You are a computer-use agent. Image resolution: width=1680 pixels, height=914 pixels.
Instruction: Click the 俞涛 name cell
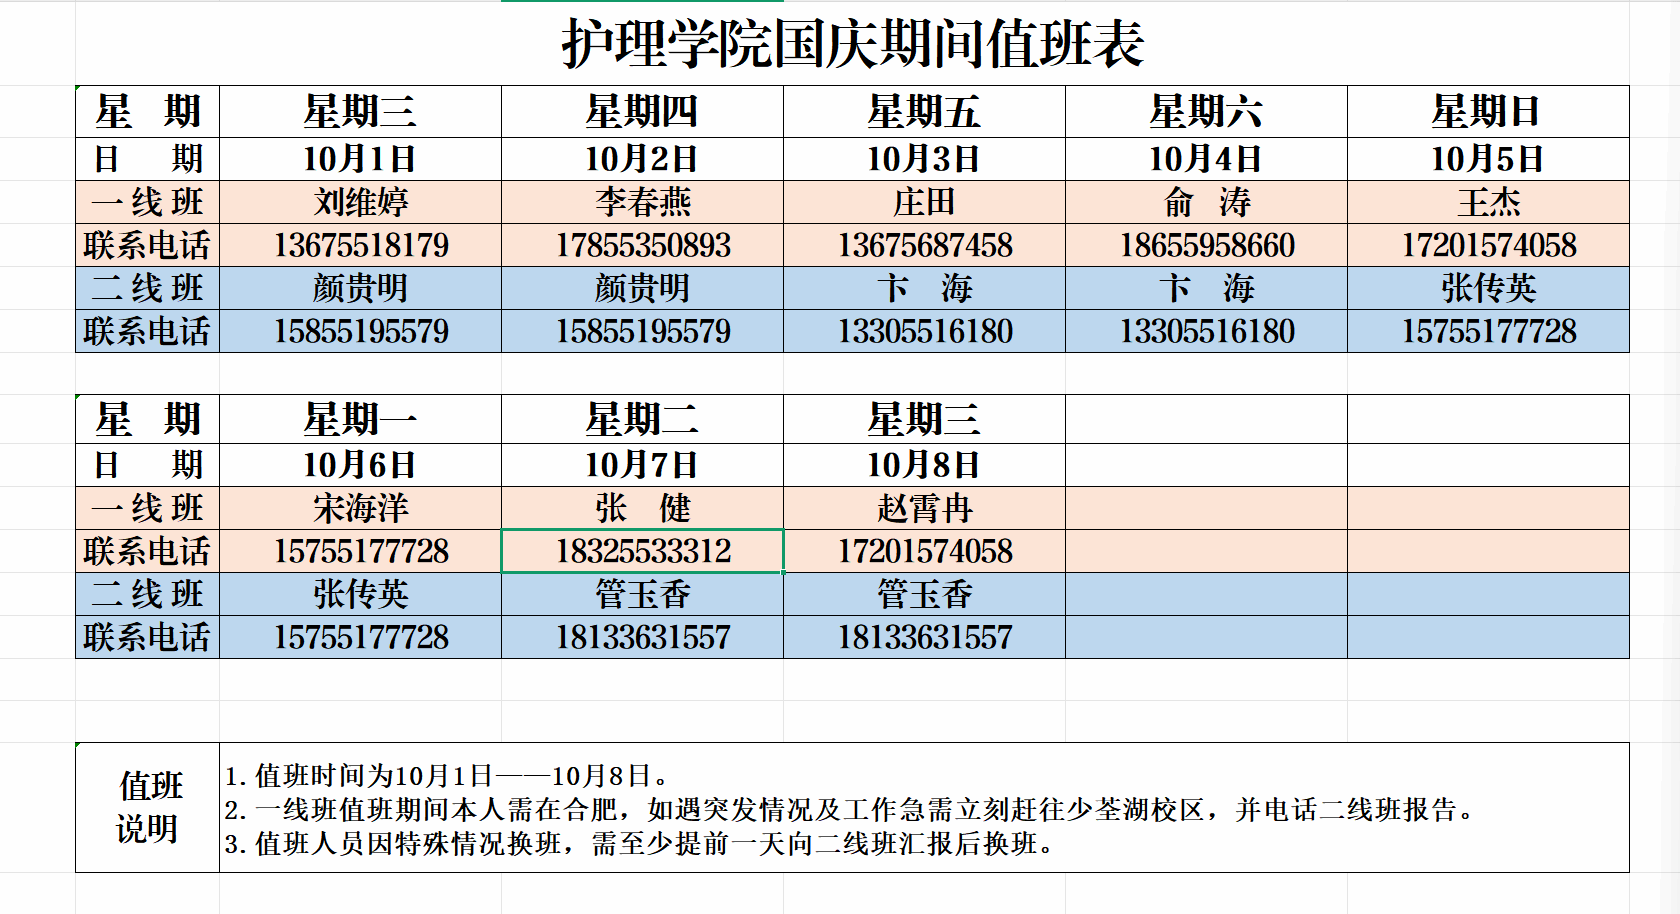coord(1206,202)
